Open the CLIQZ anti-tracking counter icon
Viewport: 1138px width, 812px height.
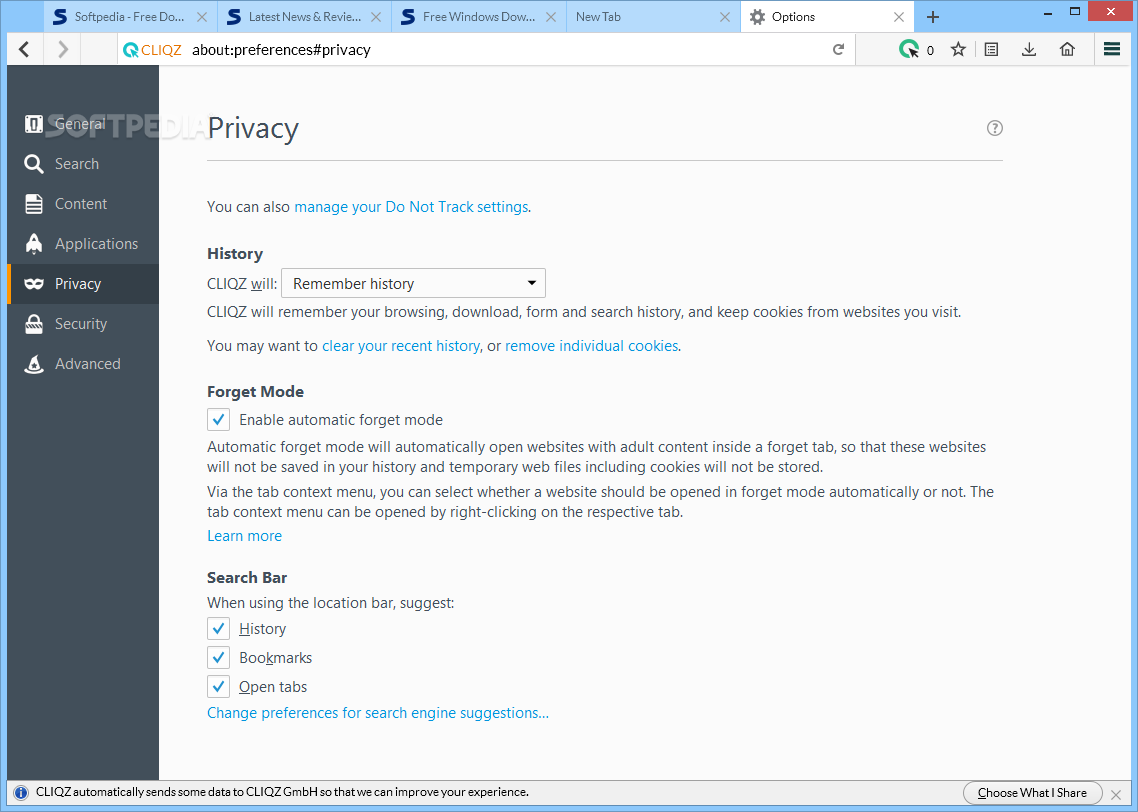909,49
